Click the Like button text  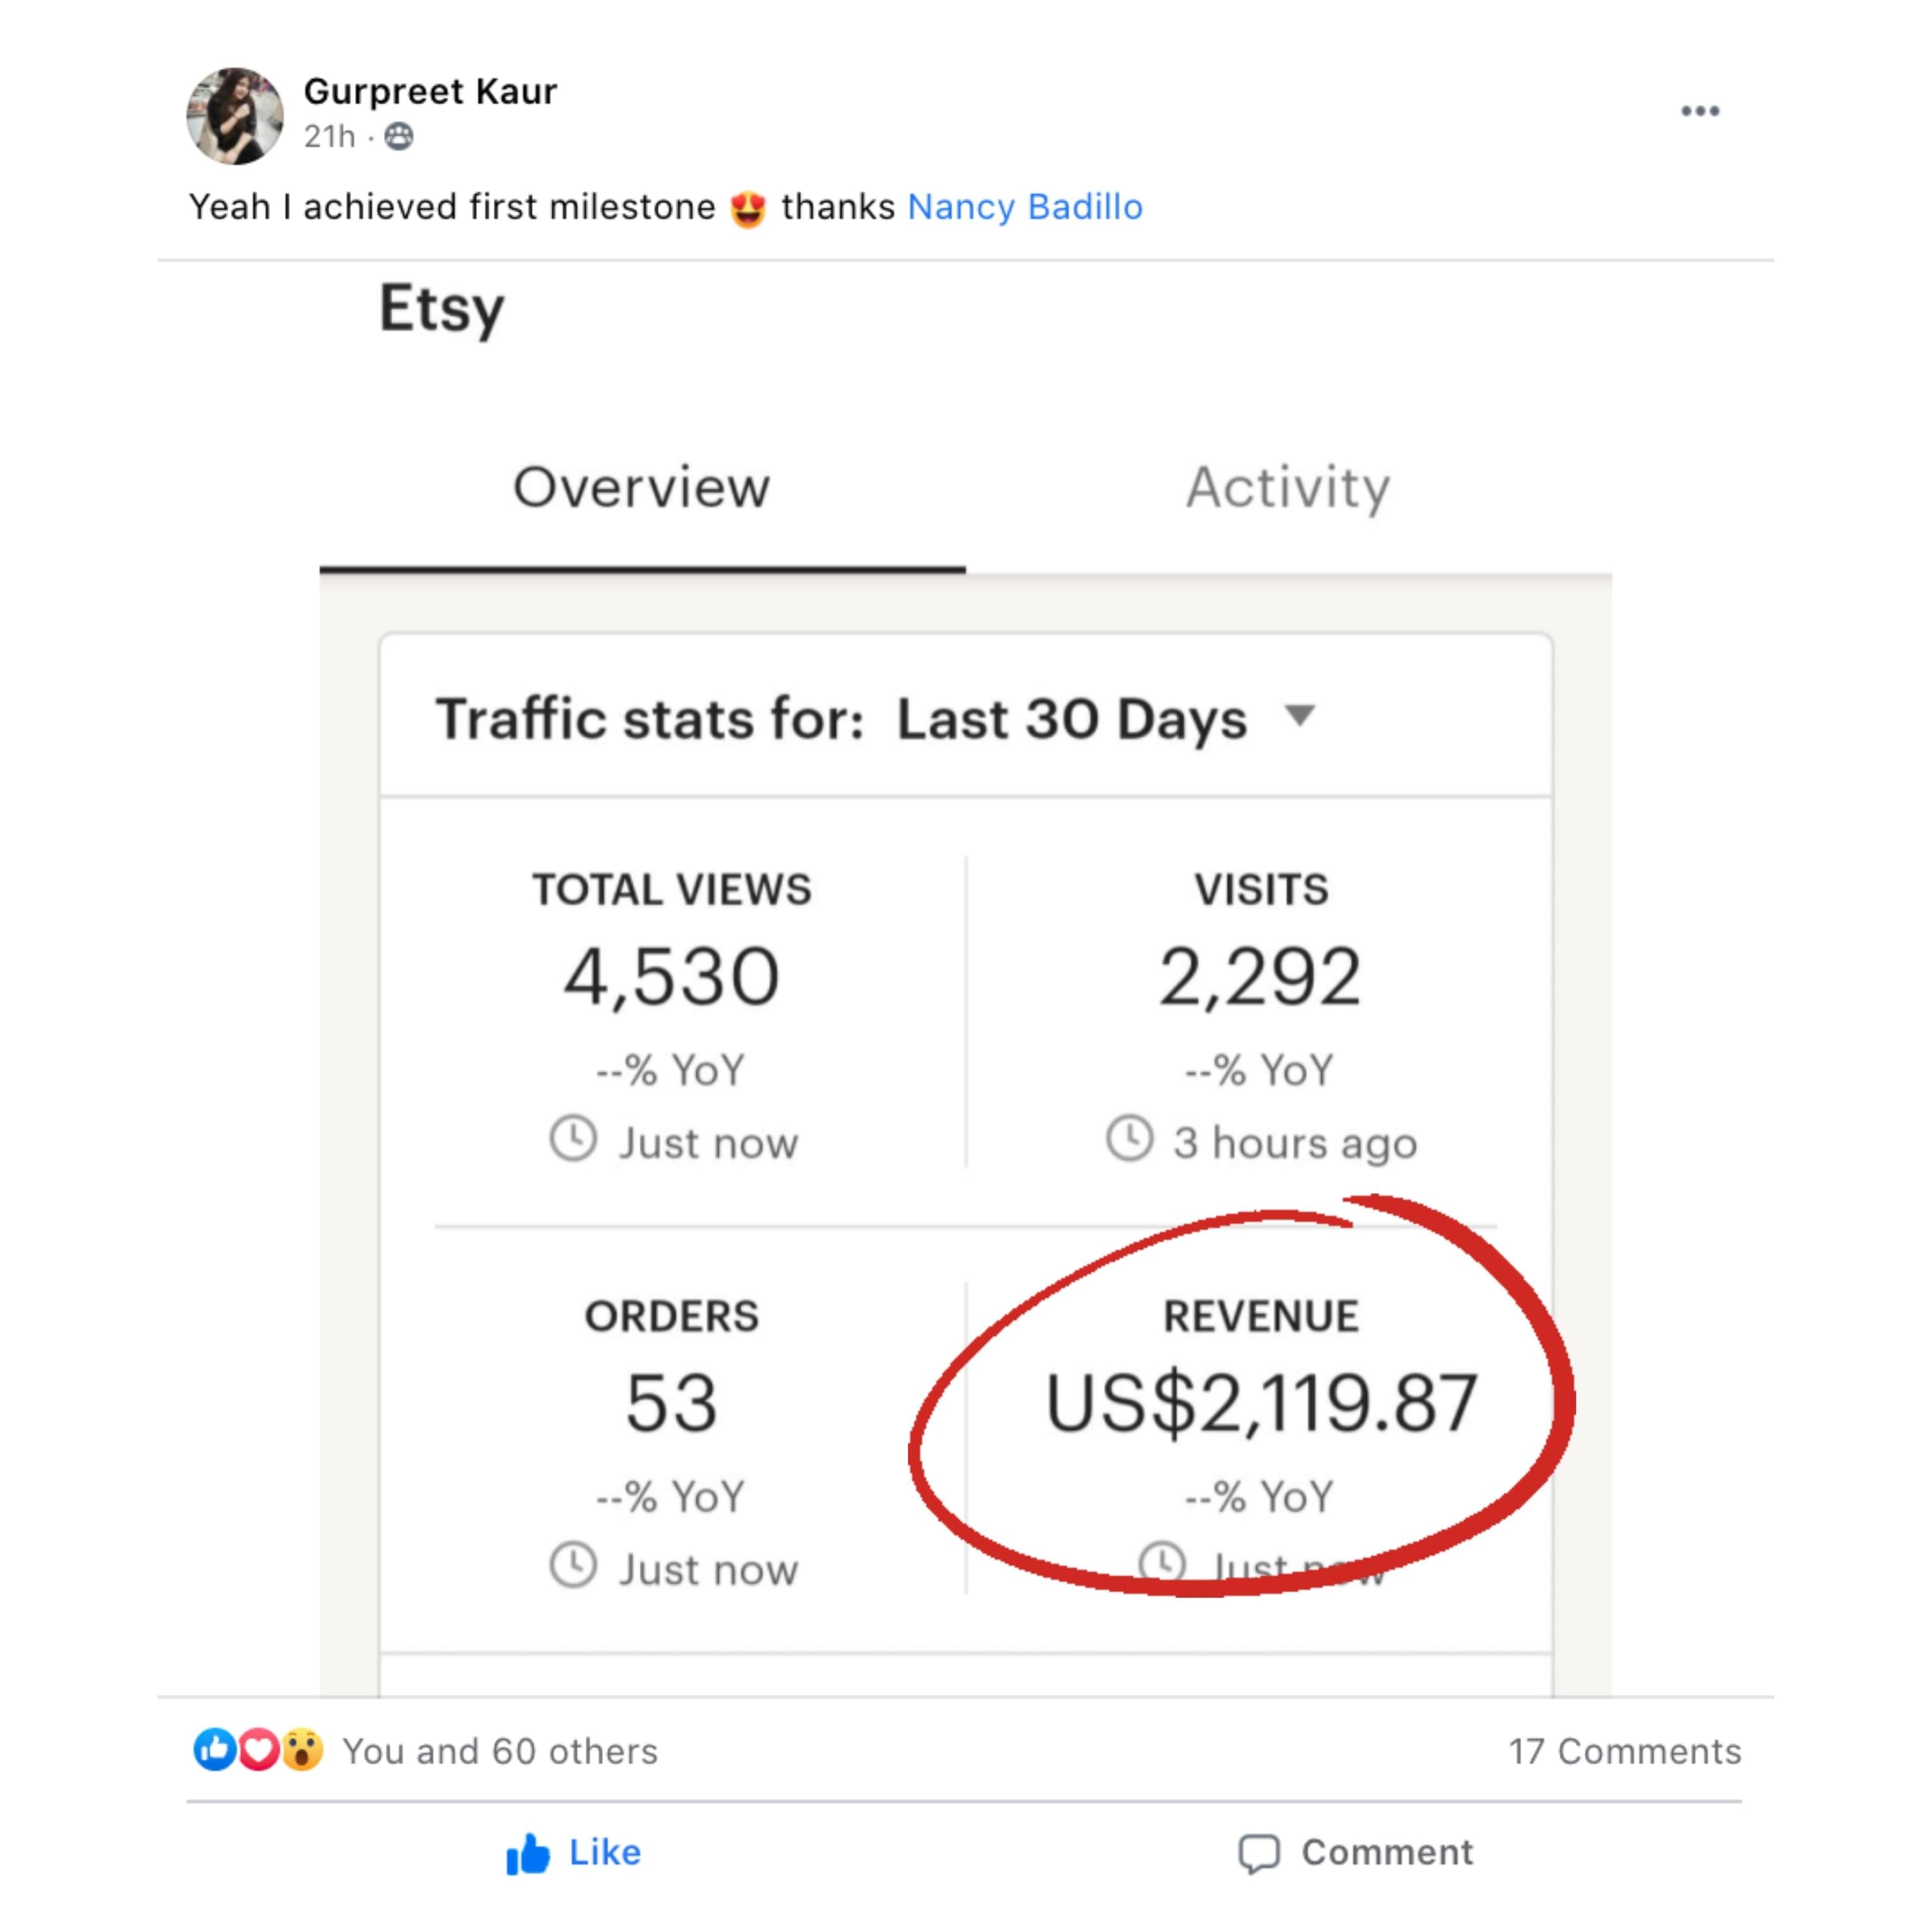tap(605, 1852)
